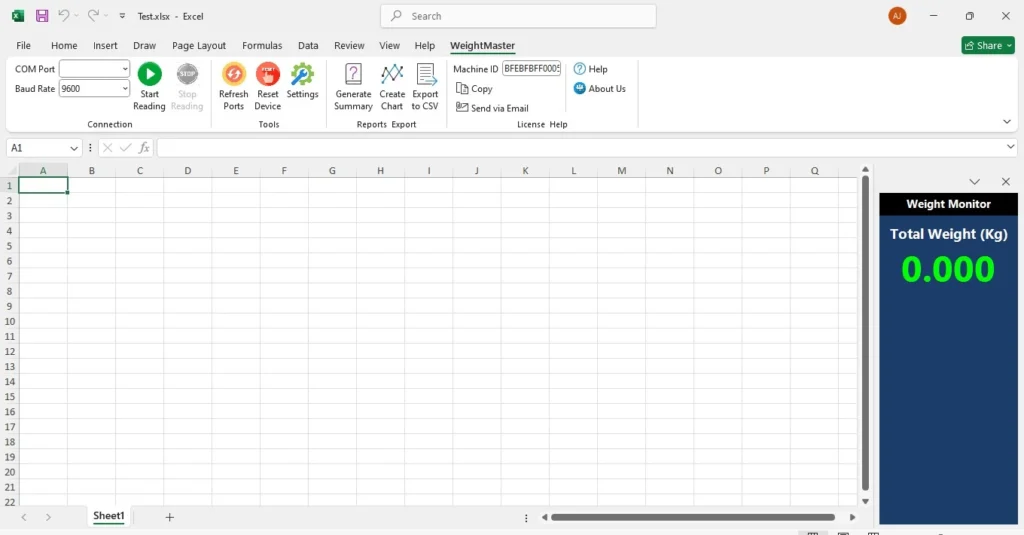Click the horizontal scrollbar at the bottom
Image resolution: width=1024 pixels, height=535 pixels.
click(x=692, y=518)
